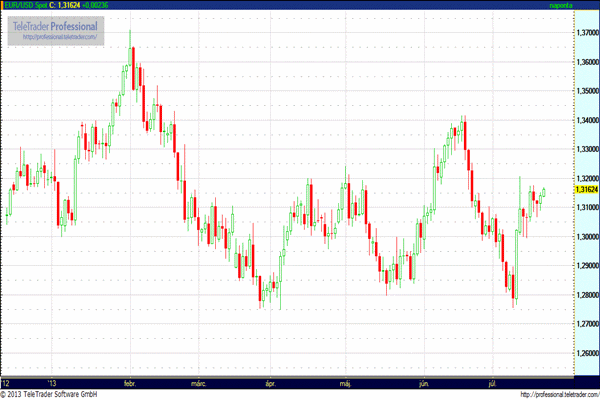Click the EUR/USD Spot symbol label

[25, 6]
